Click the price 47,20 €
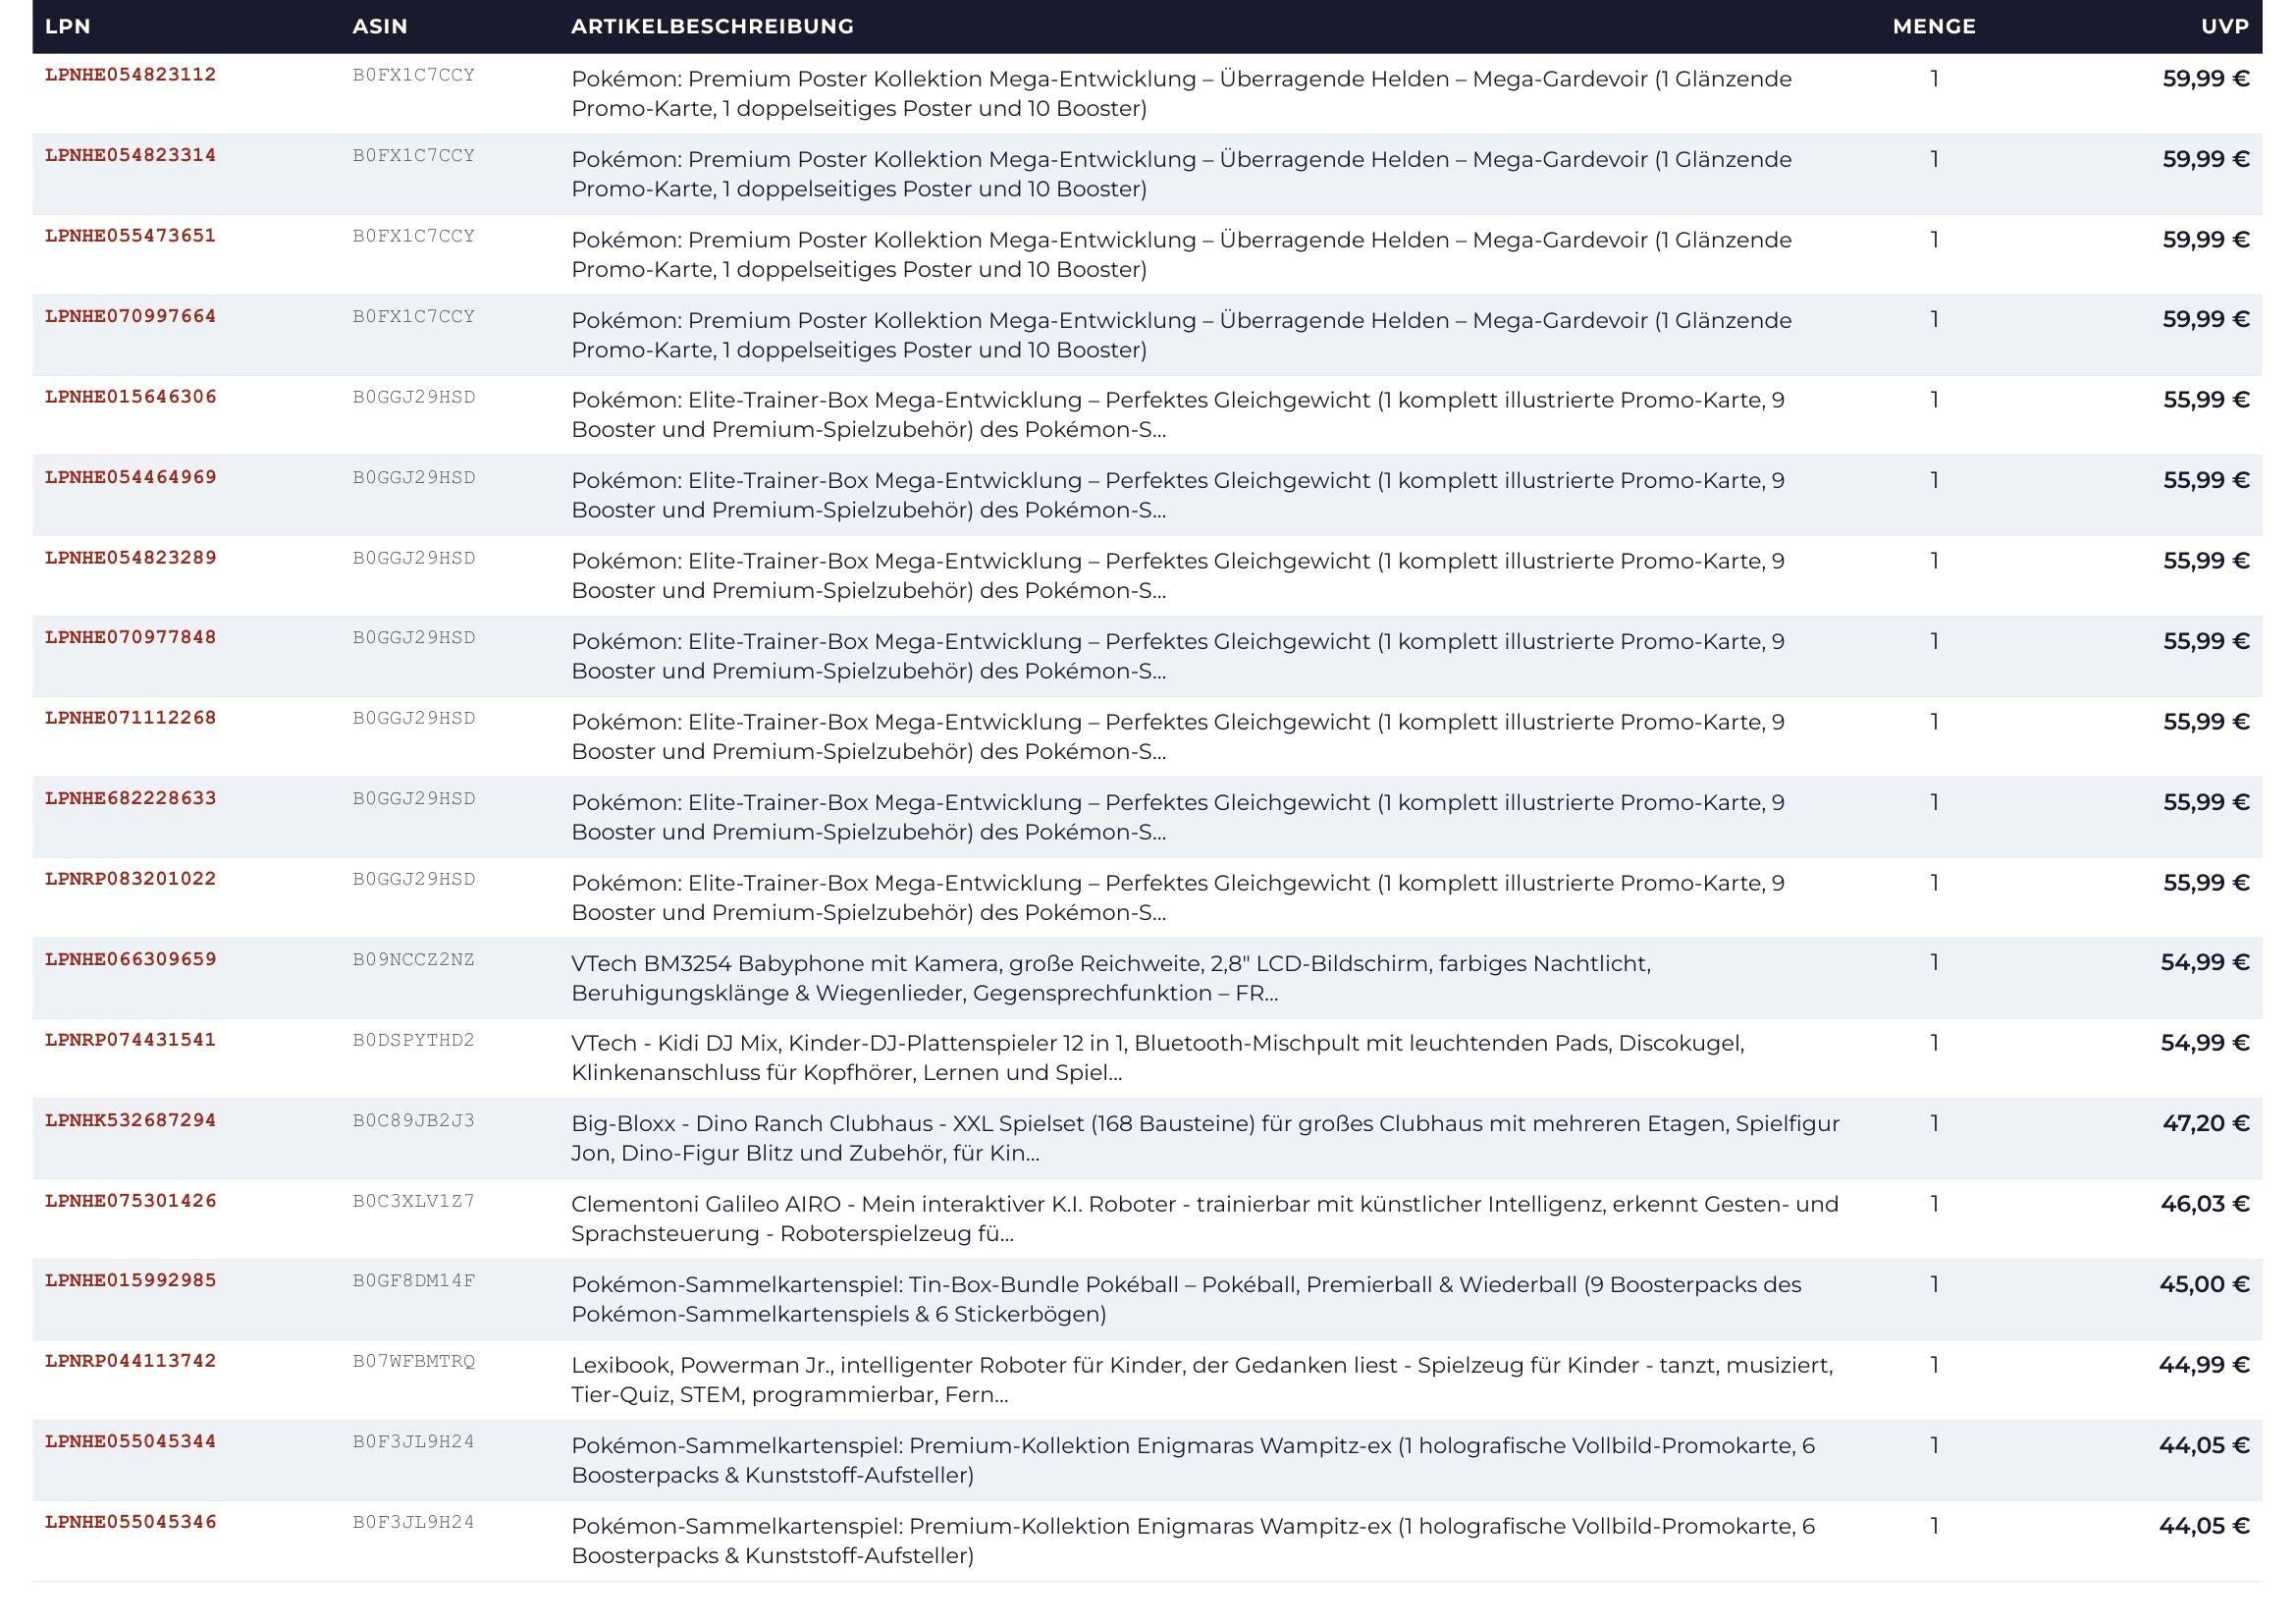The width and height of the screenshot is (2296, 1624). [x=2206, y=1123]
